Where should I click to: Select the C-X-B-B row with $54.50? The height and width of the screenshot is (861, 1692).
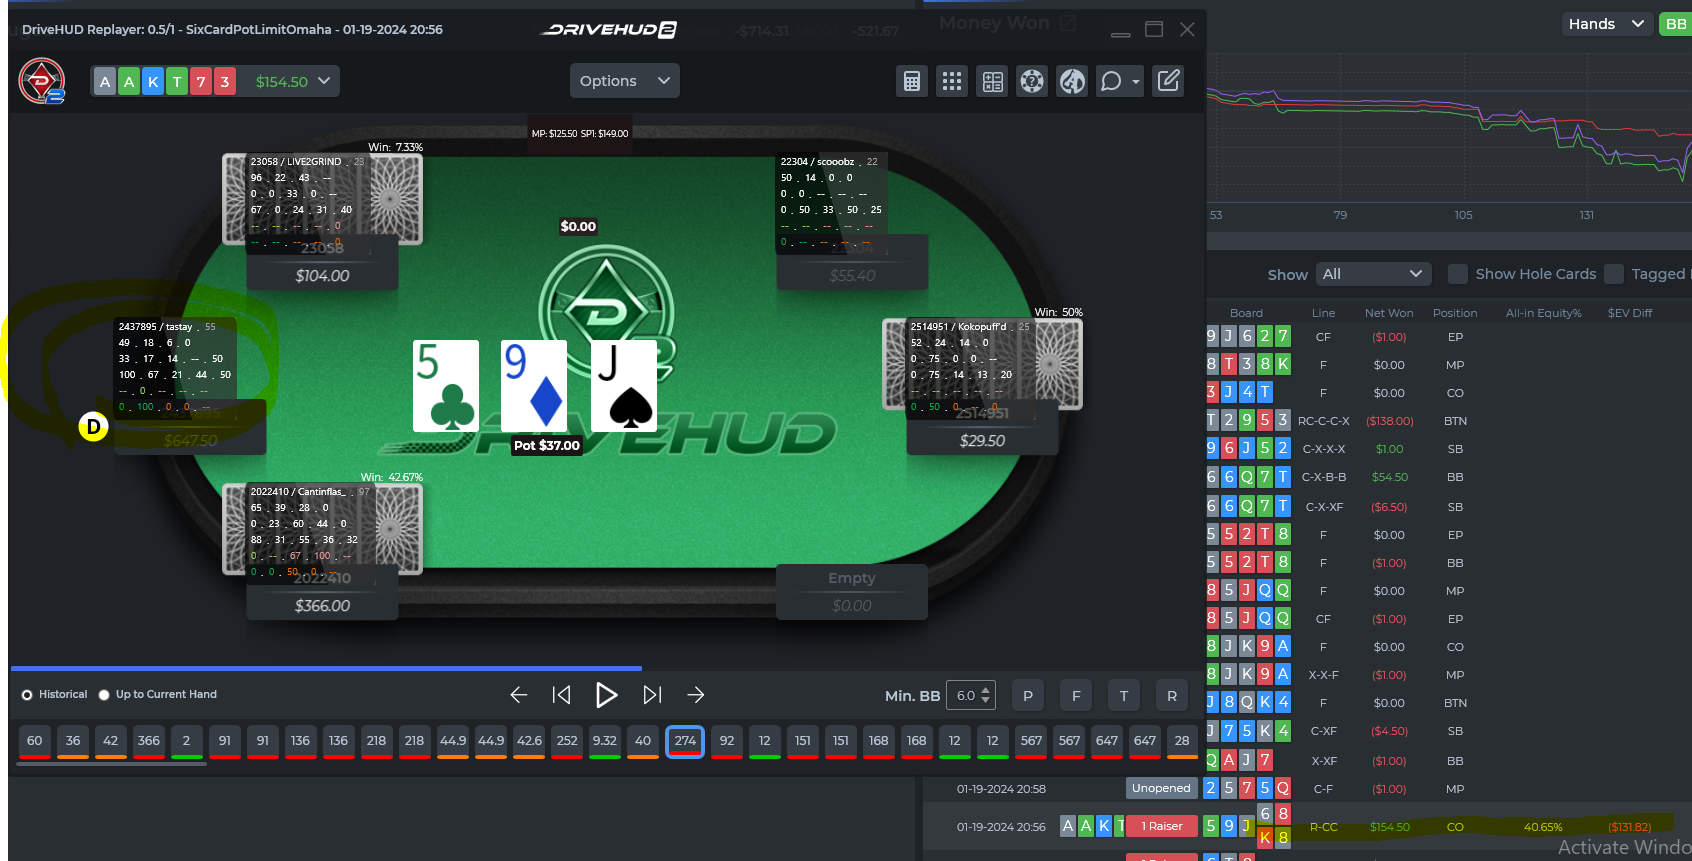[x=1448, y=477]
